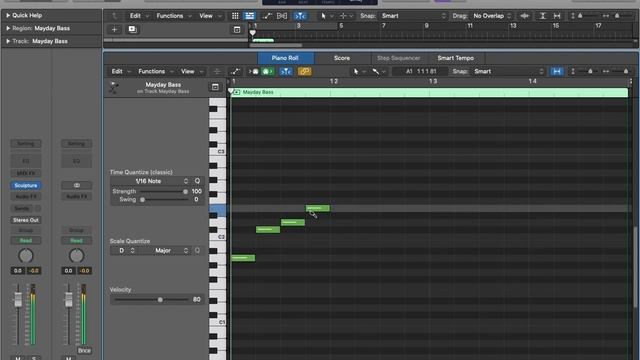Select the Piano Roll pointer tool
The image size is (640, 360).
[356, 71]
